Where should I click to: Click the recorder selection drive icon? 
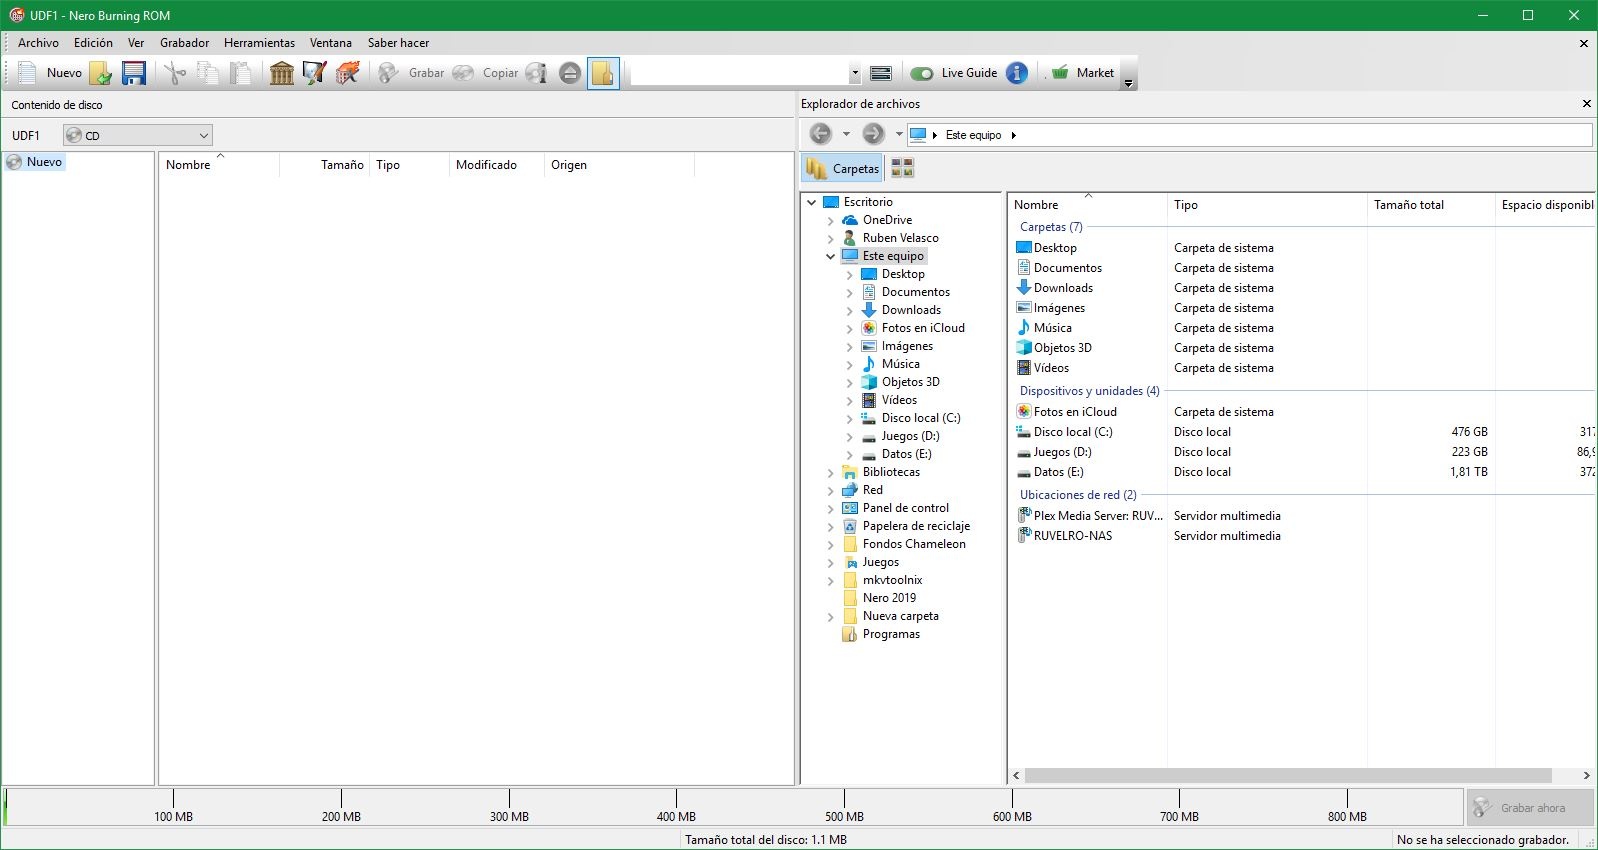(881, 73)
